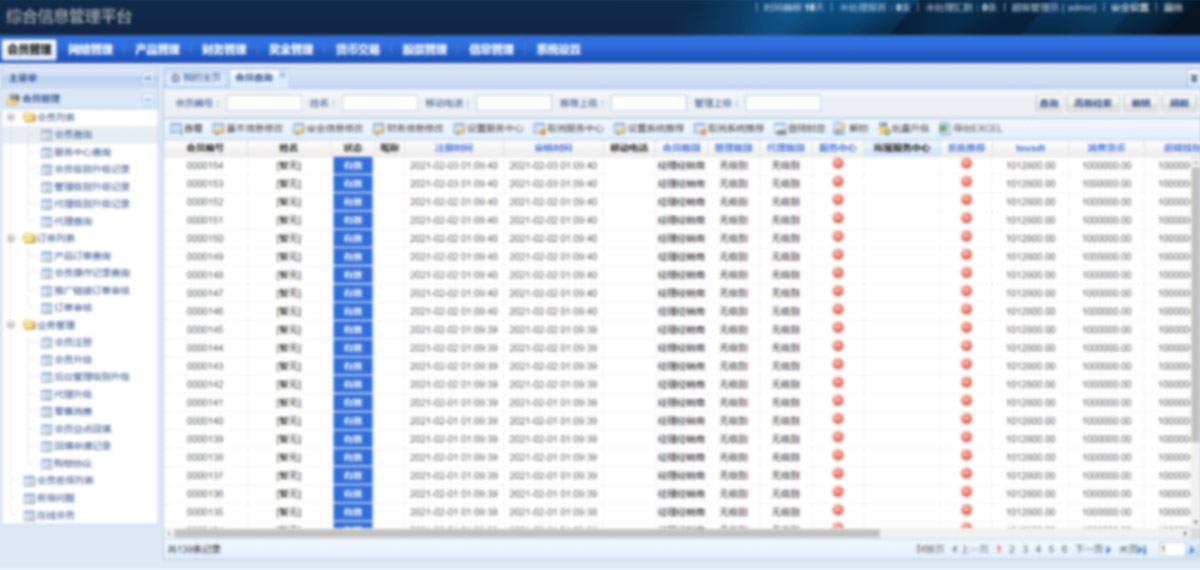Collapse the 会员管理 accordion panel
The image size is (1200, 570).
(x=148, y=99)
